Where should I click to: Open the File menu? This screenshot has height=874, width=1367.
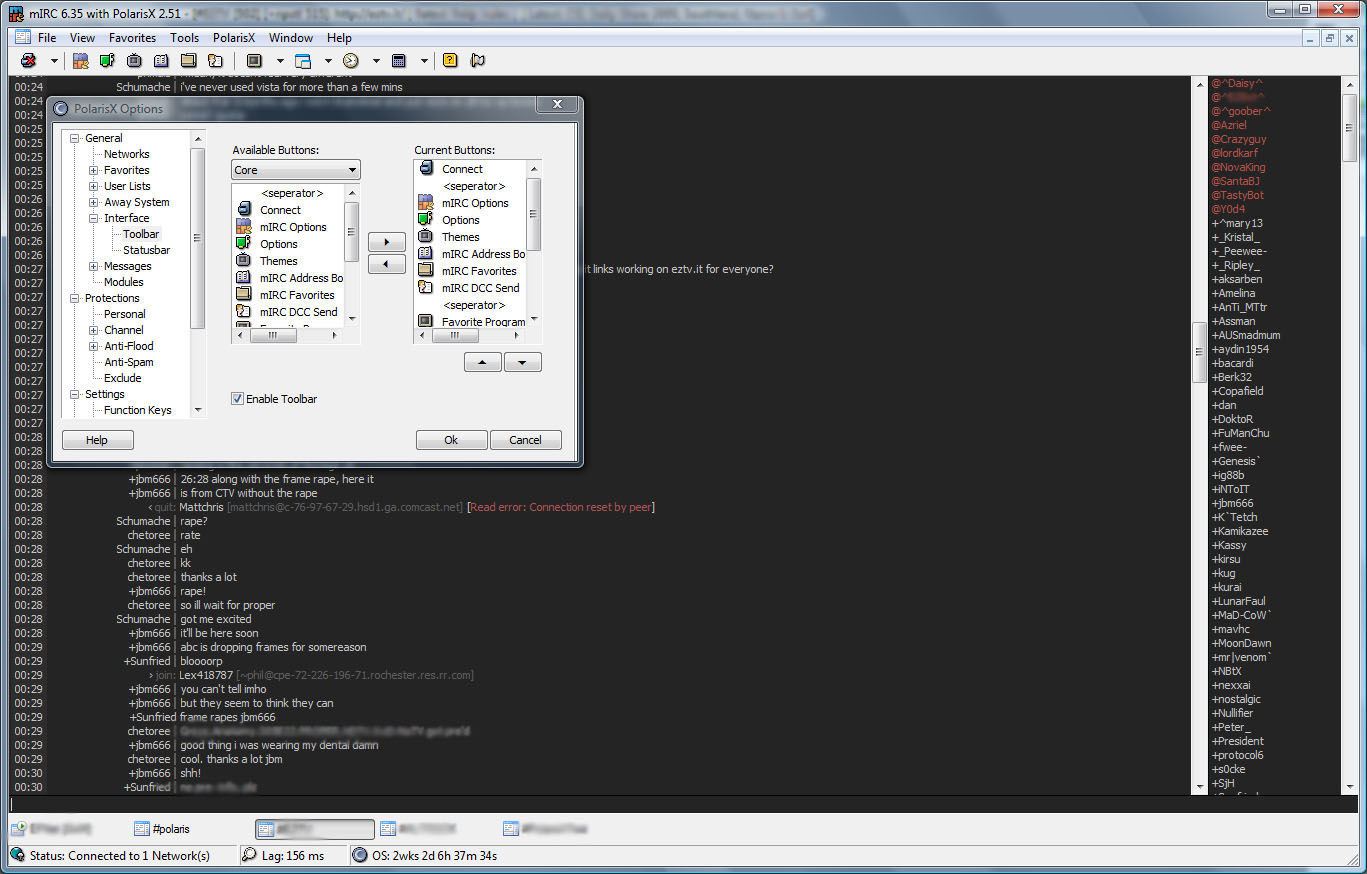(47, 38)
